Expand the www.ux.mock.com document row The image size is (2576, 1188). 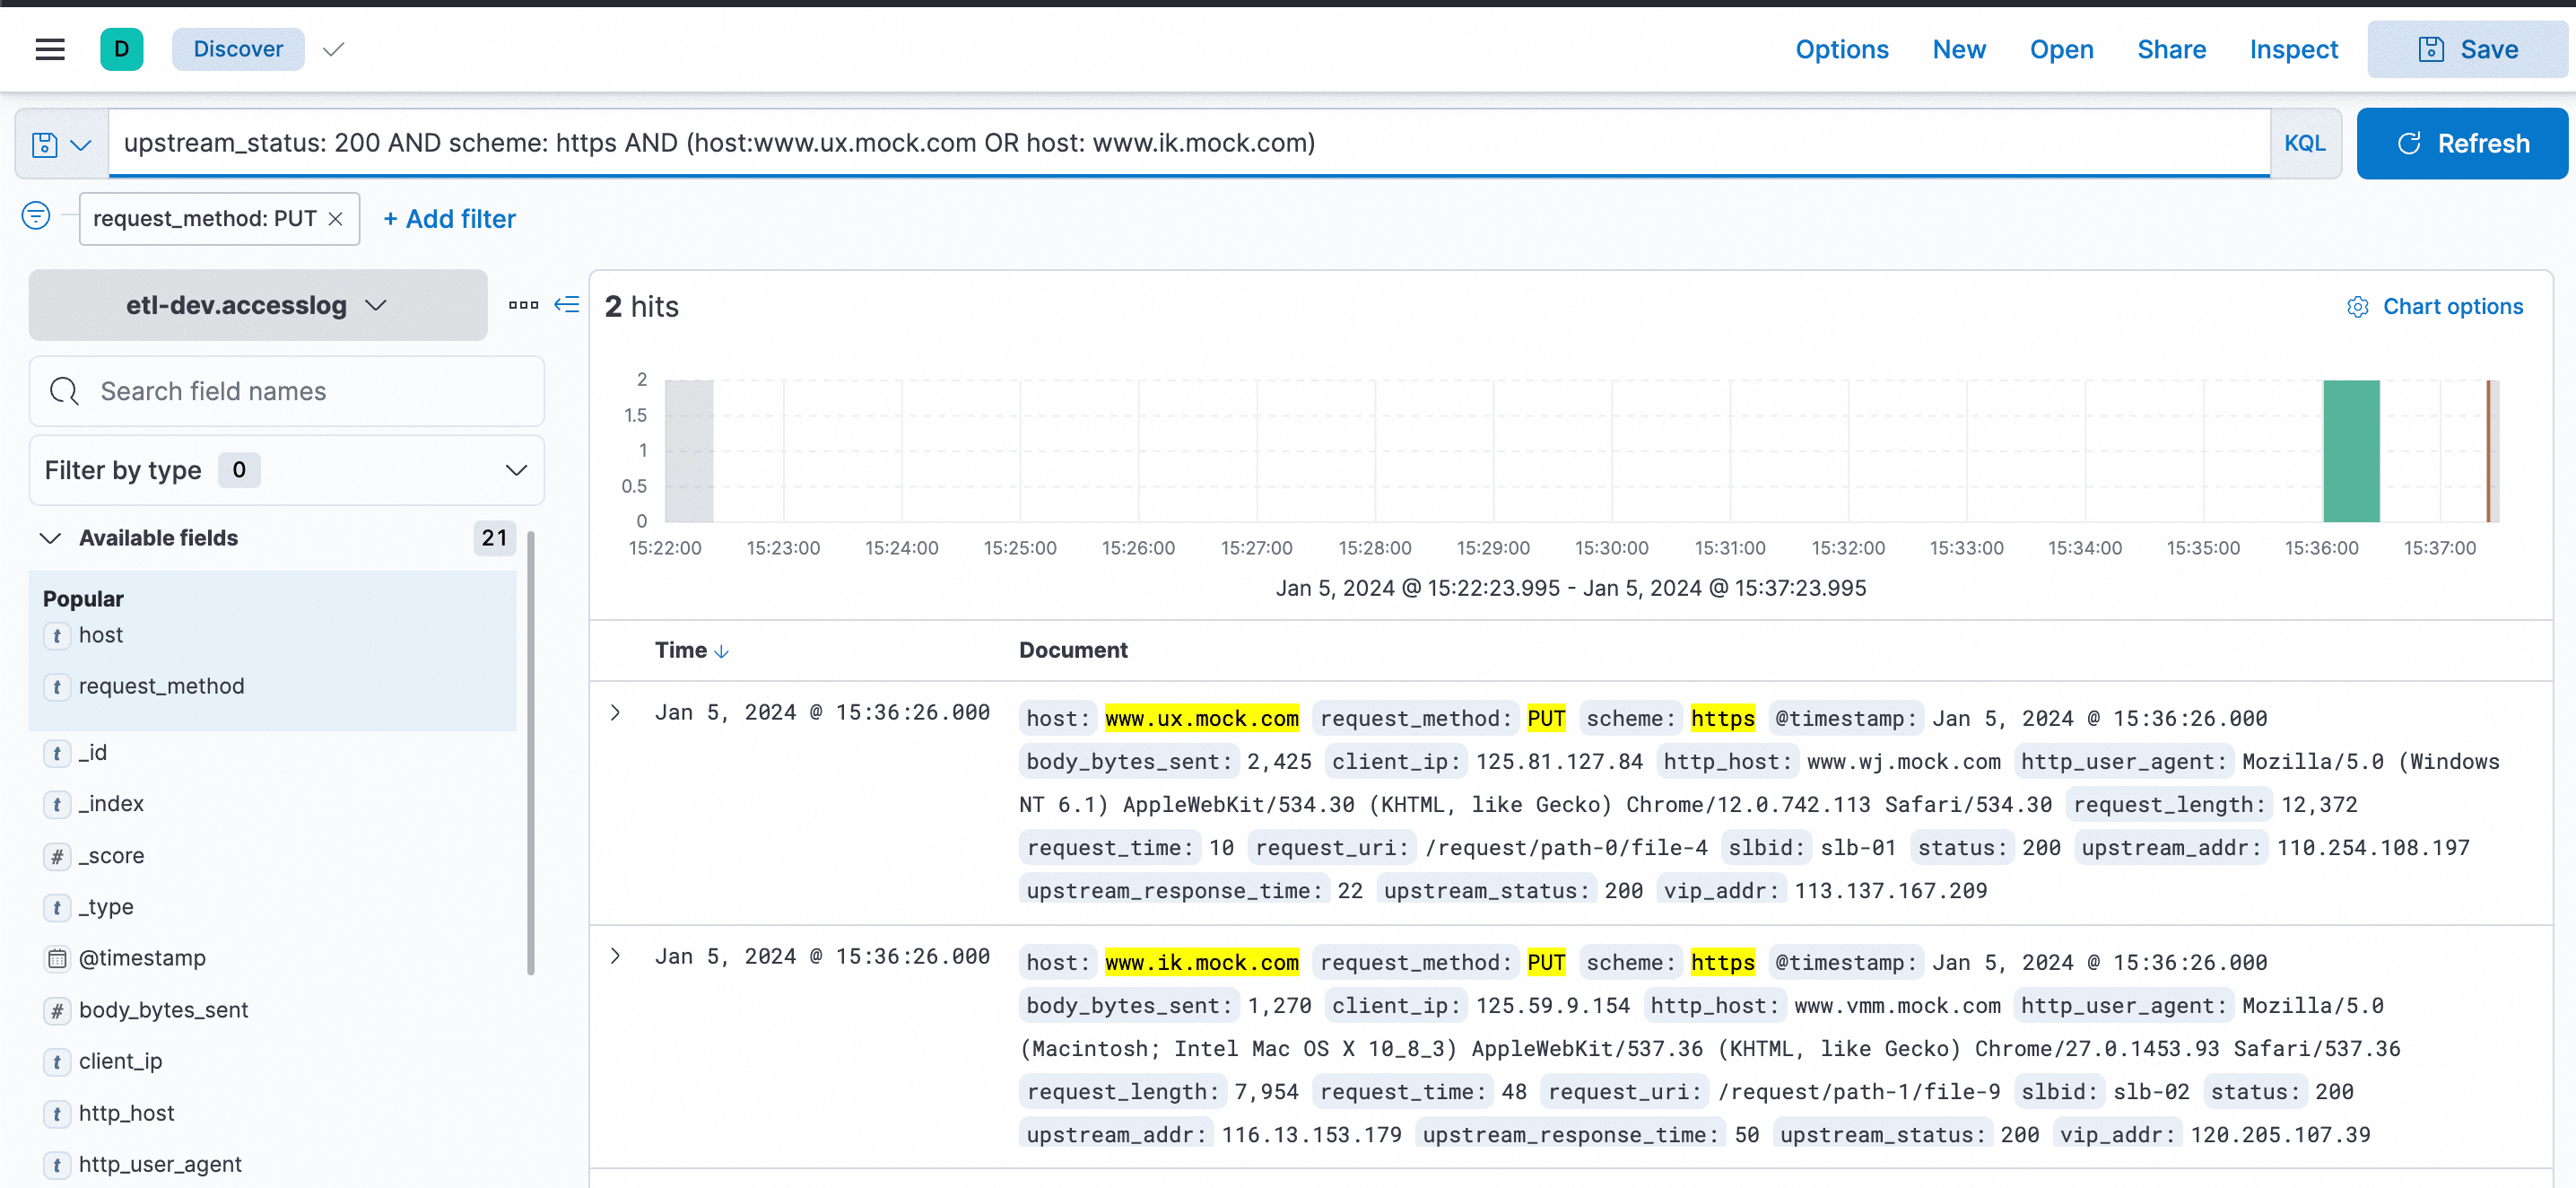[x=616, y=713]
